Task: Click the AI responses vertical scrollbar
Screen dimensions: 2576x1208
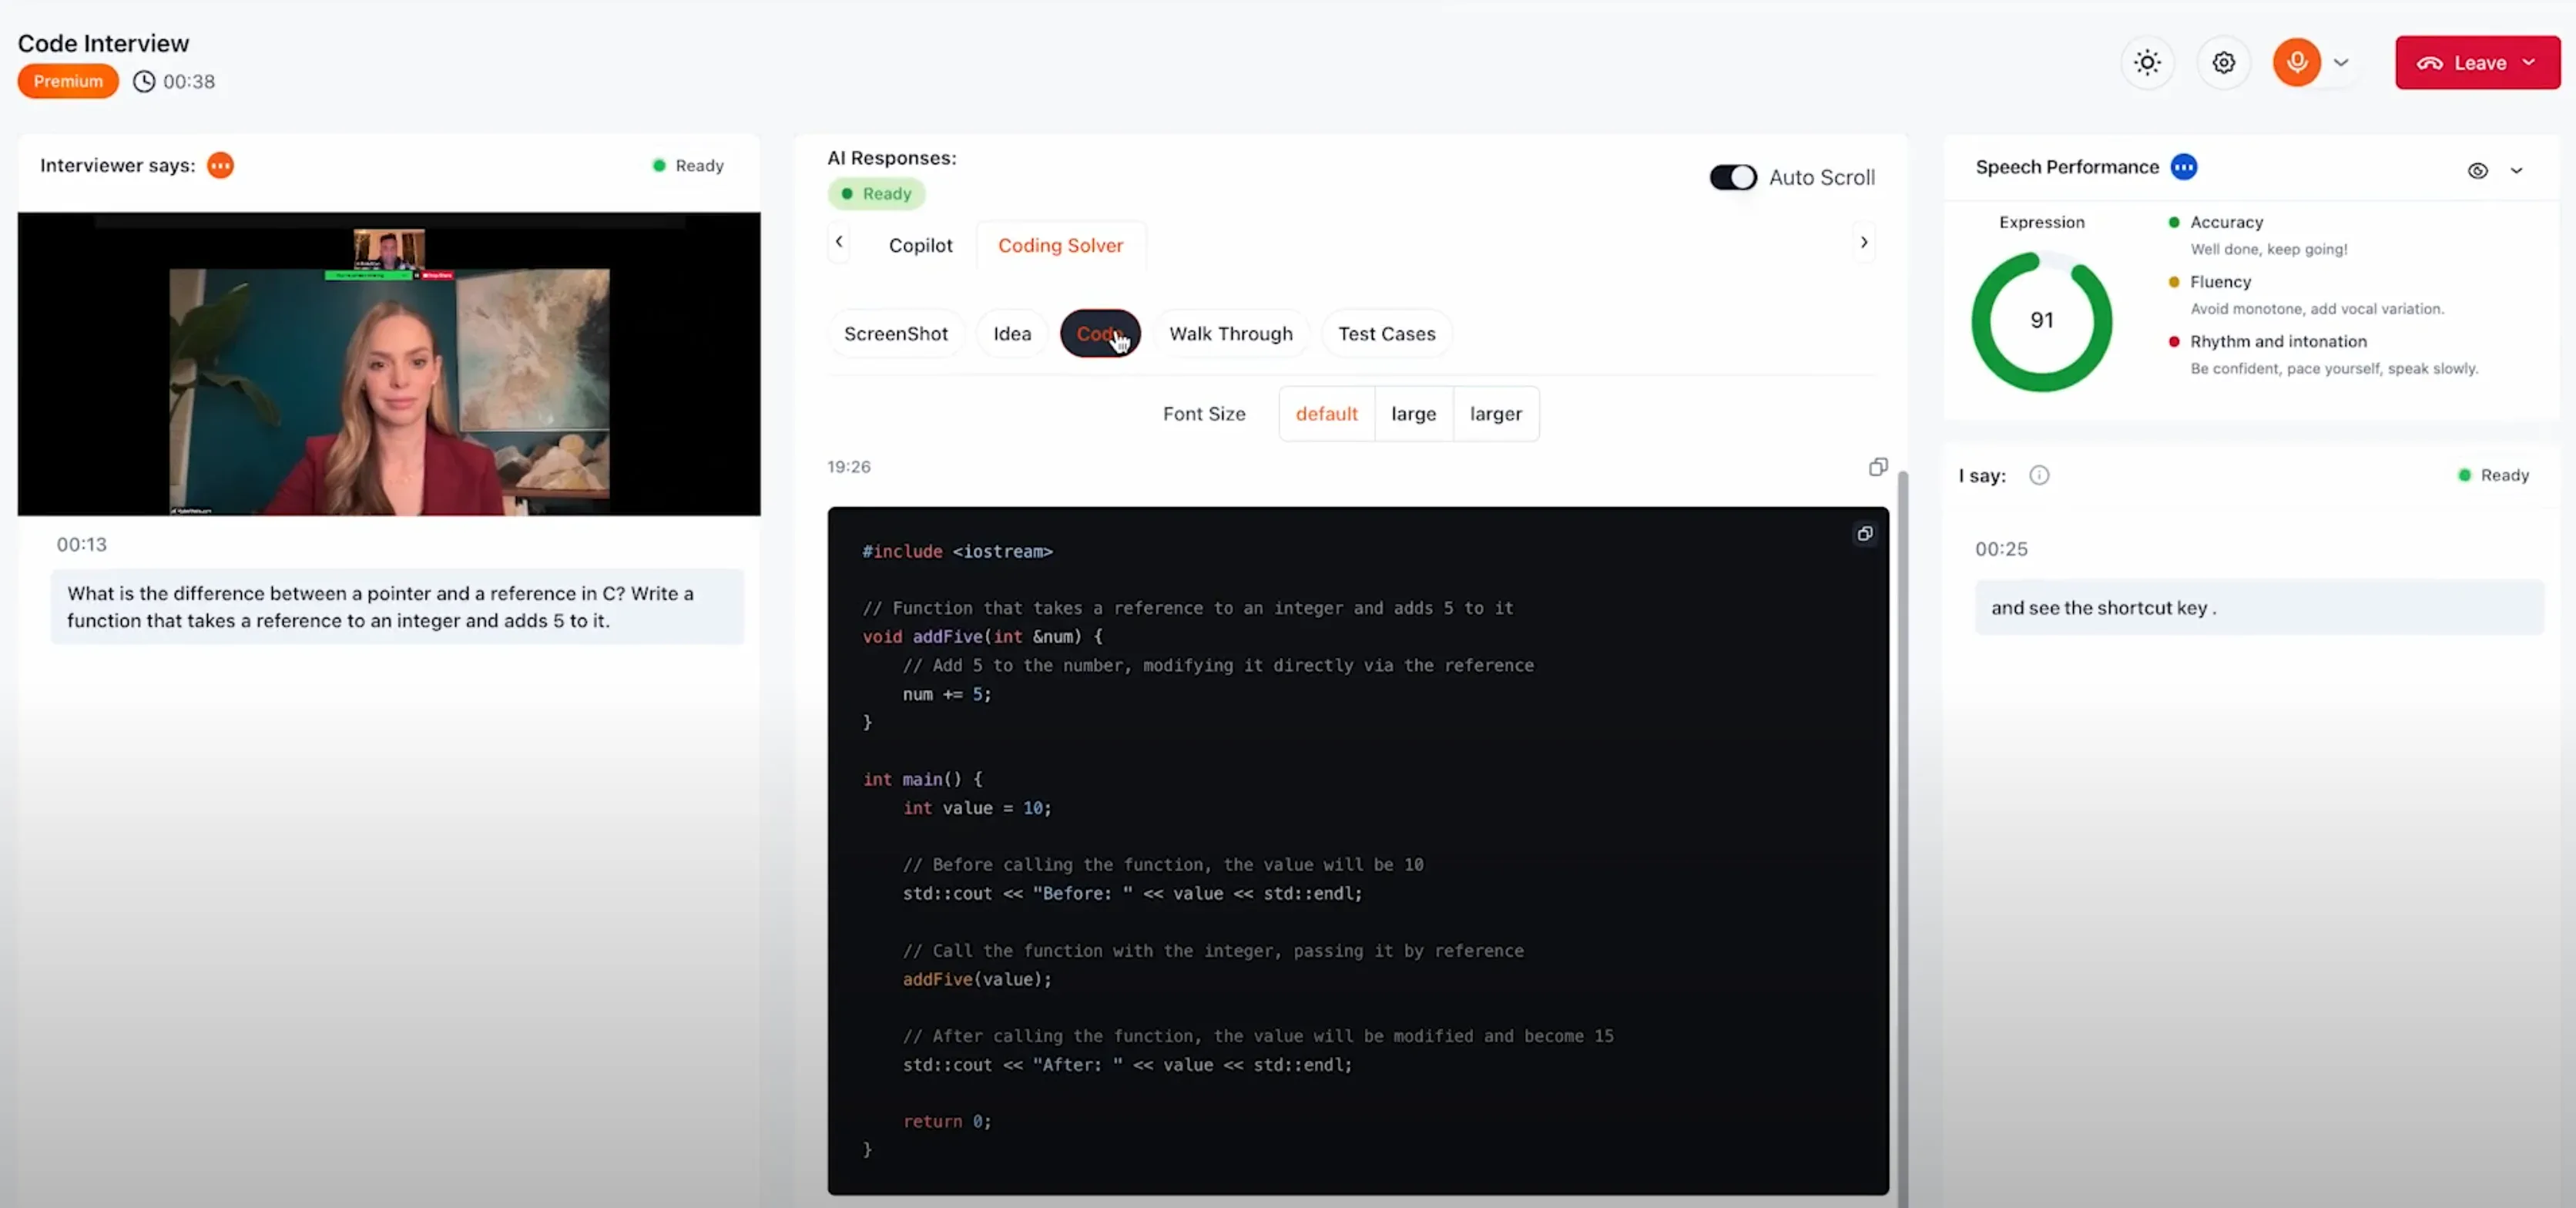Action: click(1902, 800)
